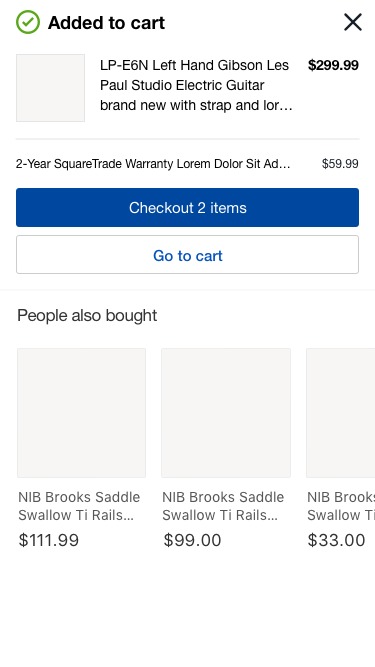
Task: Click the Checkout 2 items button
Action: (188, 208)
